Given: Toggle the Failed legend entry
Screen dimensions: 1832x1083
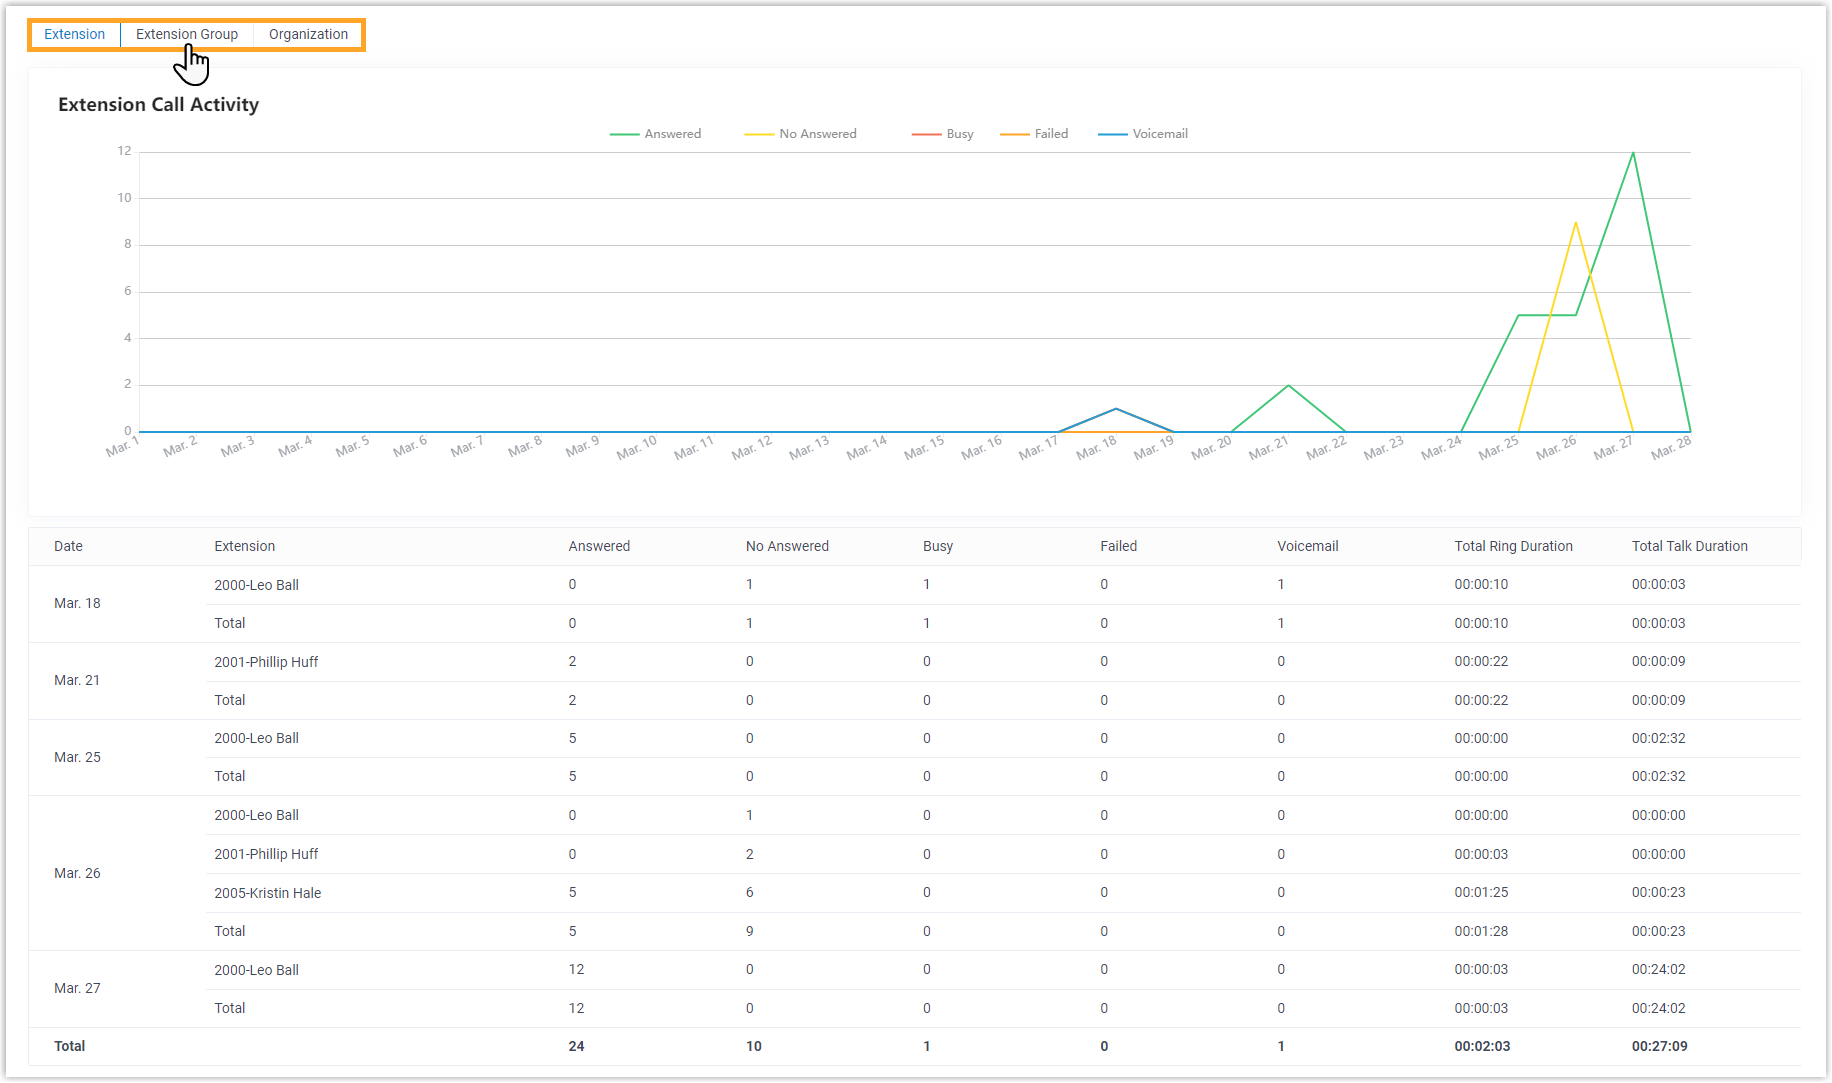Looking at the screenshot, I should click(x=1034, y=134).
